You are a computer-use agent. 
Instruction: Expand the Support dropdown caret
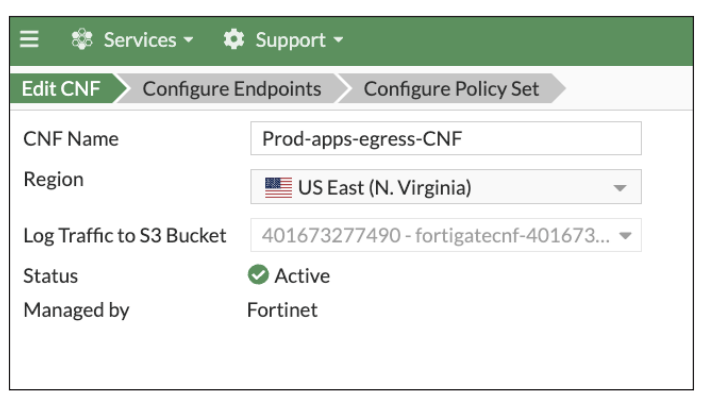pos(338,40)
